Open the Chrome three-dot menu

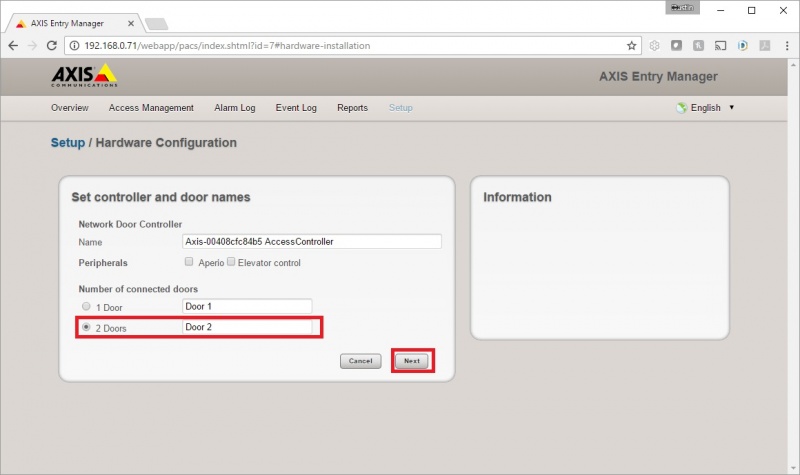click(787, 45)
